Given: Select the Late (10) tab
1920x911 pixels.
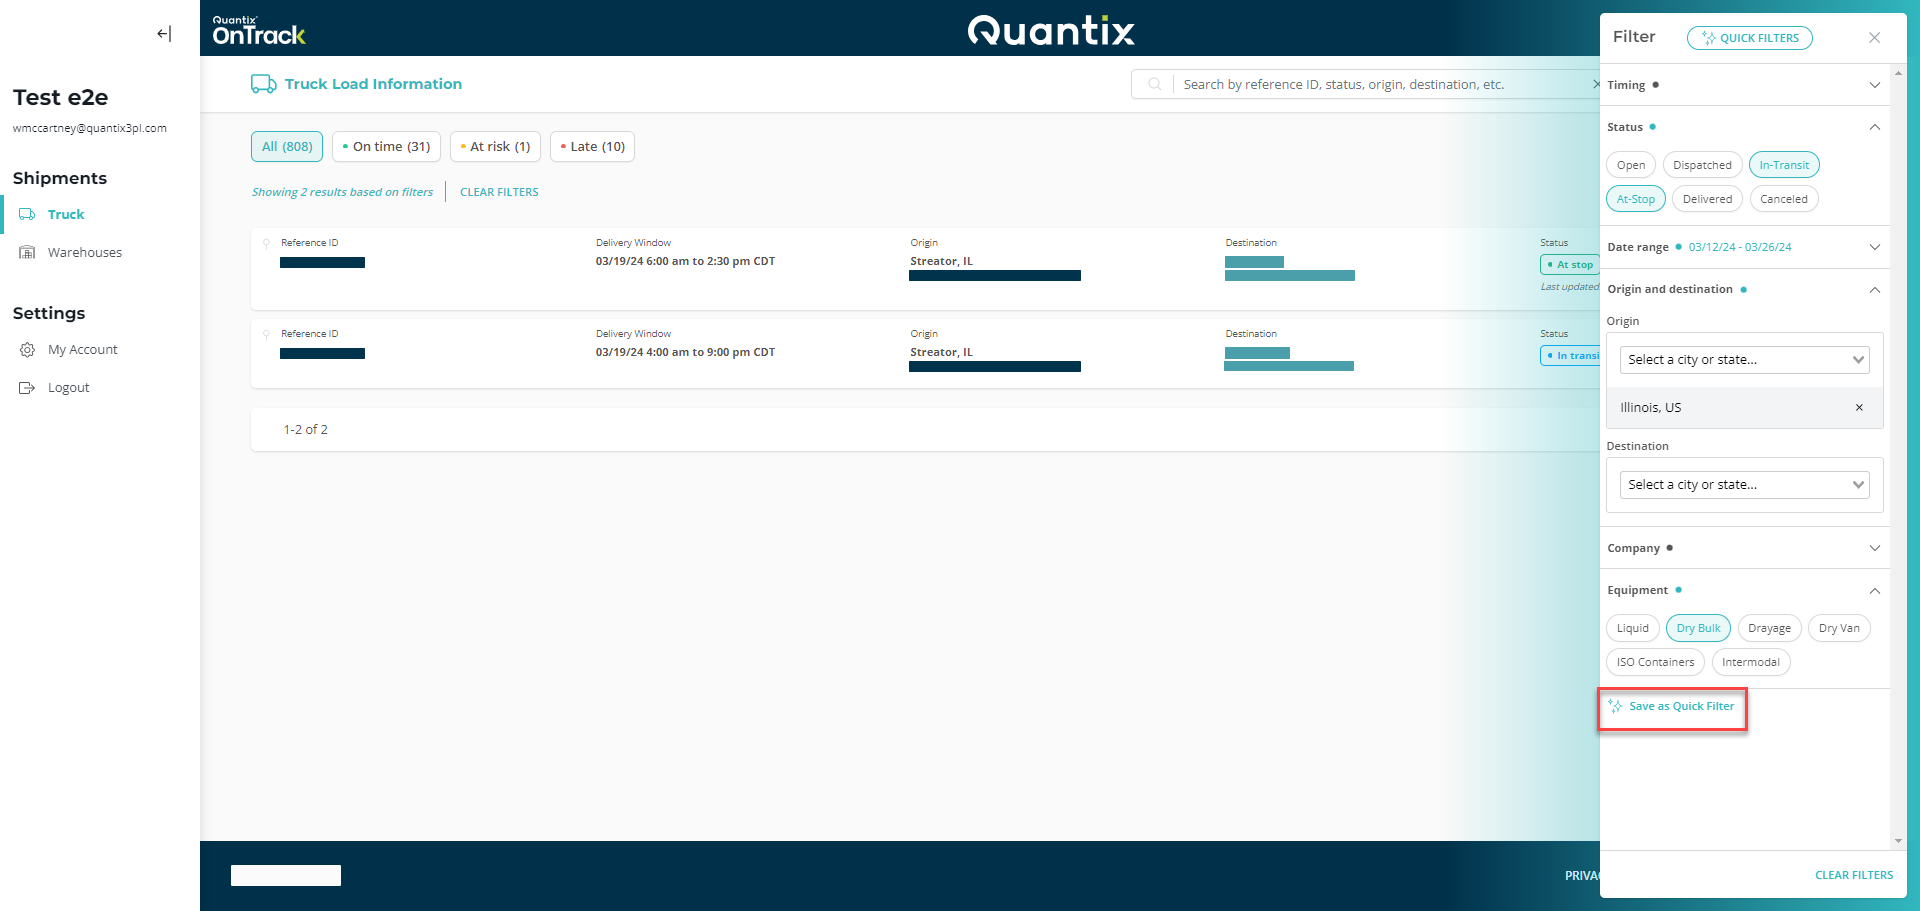Looking at the screenshot, I should pyautogui.click(x=592, y=147).
